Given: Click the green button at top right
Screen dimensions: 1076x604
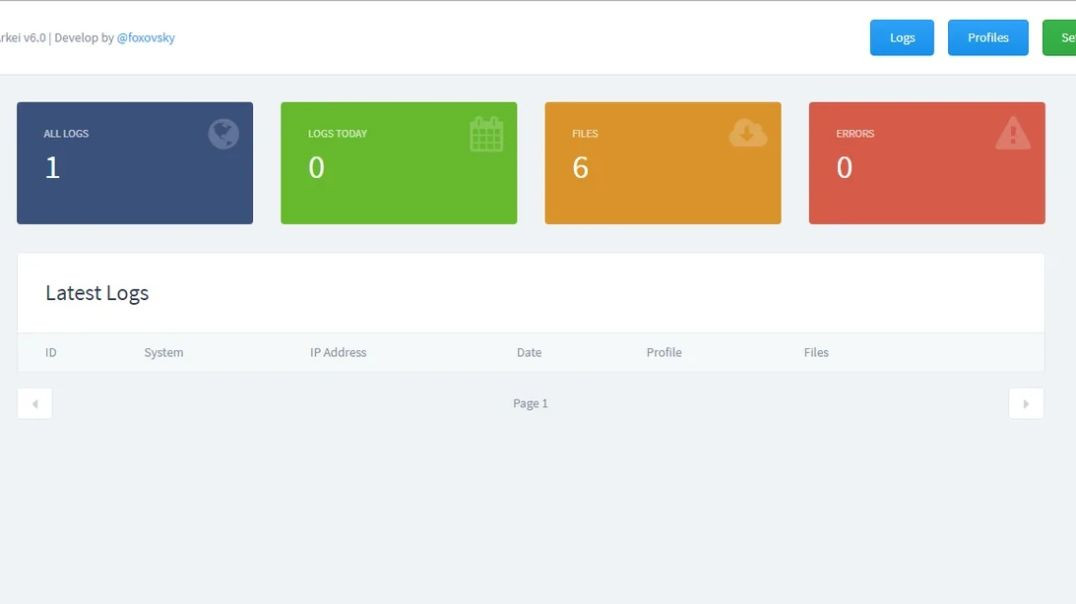Looking at the screenshot, I should [x=1060, y=38].
